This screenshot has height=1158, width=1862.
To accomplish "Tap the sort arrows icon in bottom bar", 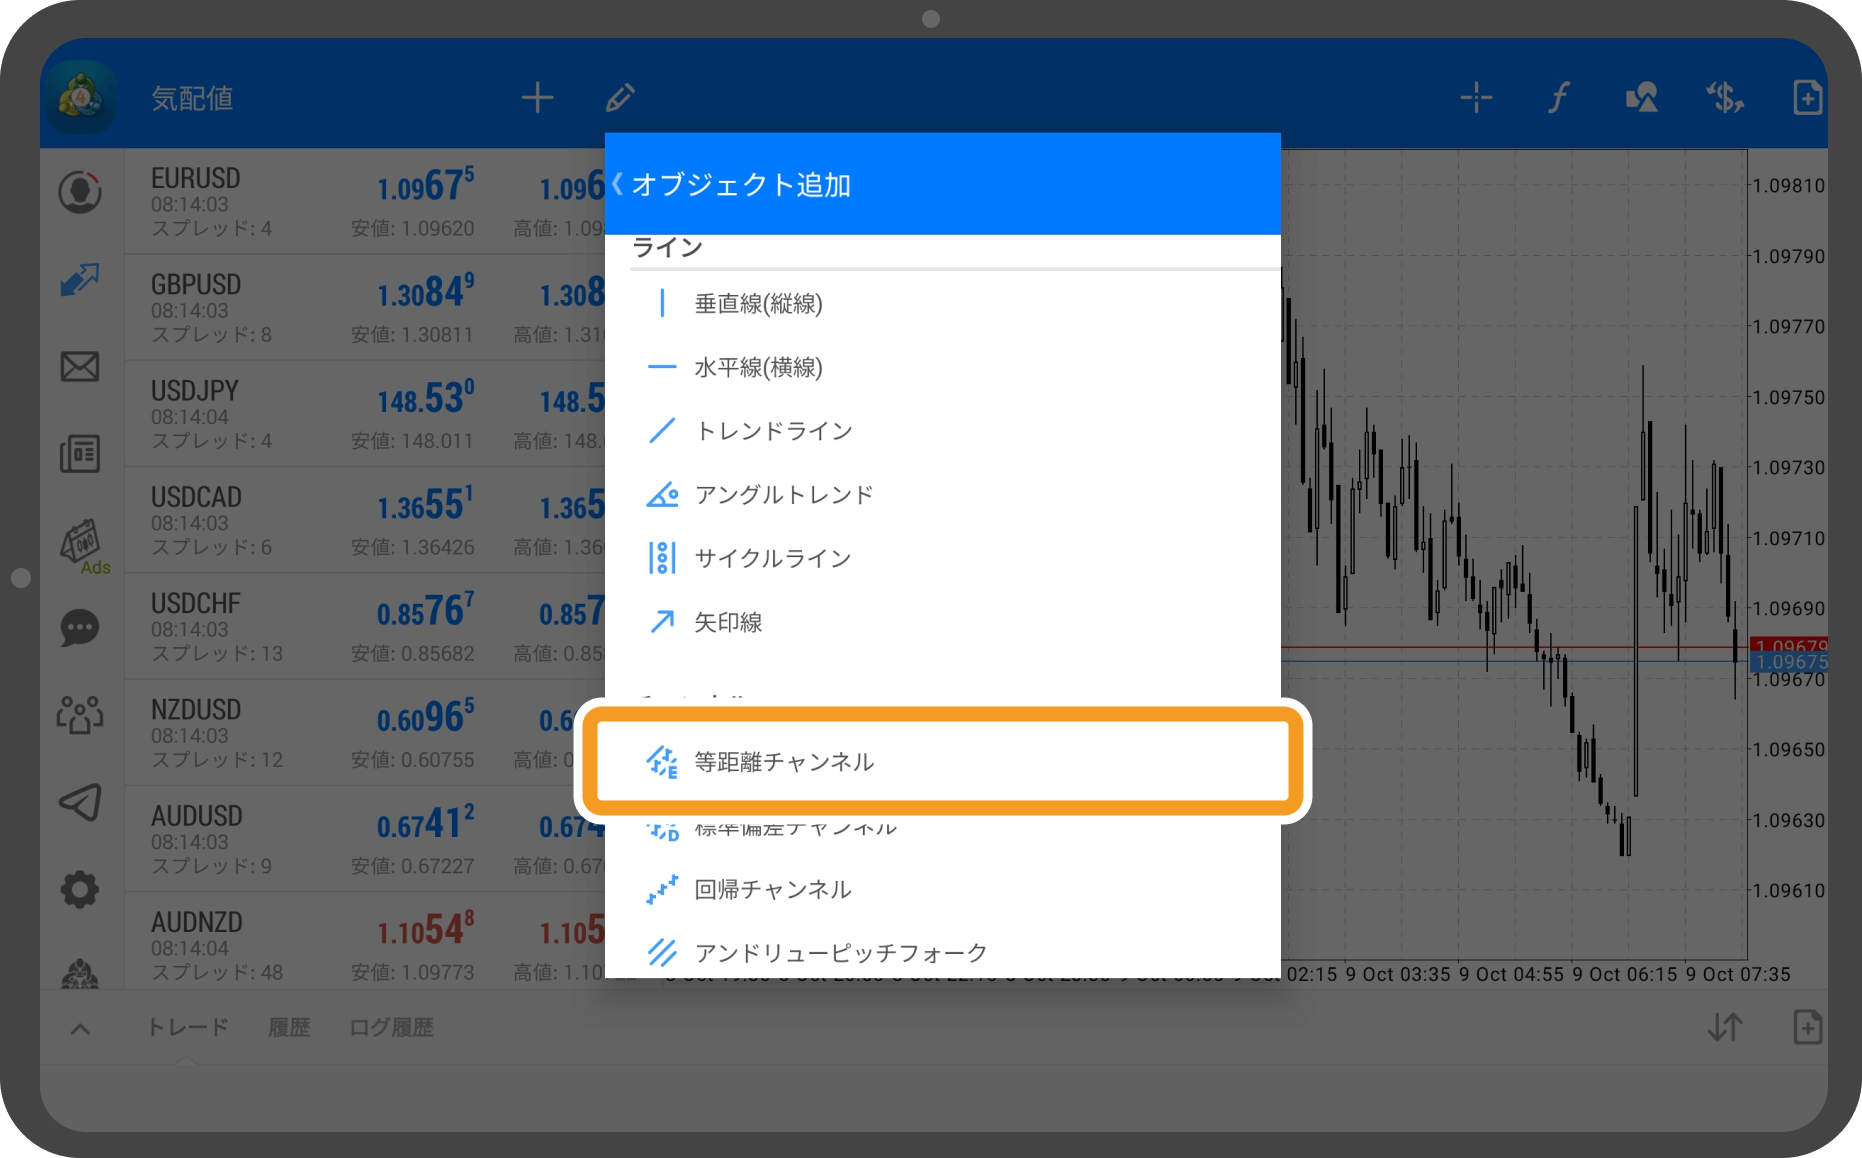I will (1725, 1027).
